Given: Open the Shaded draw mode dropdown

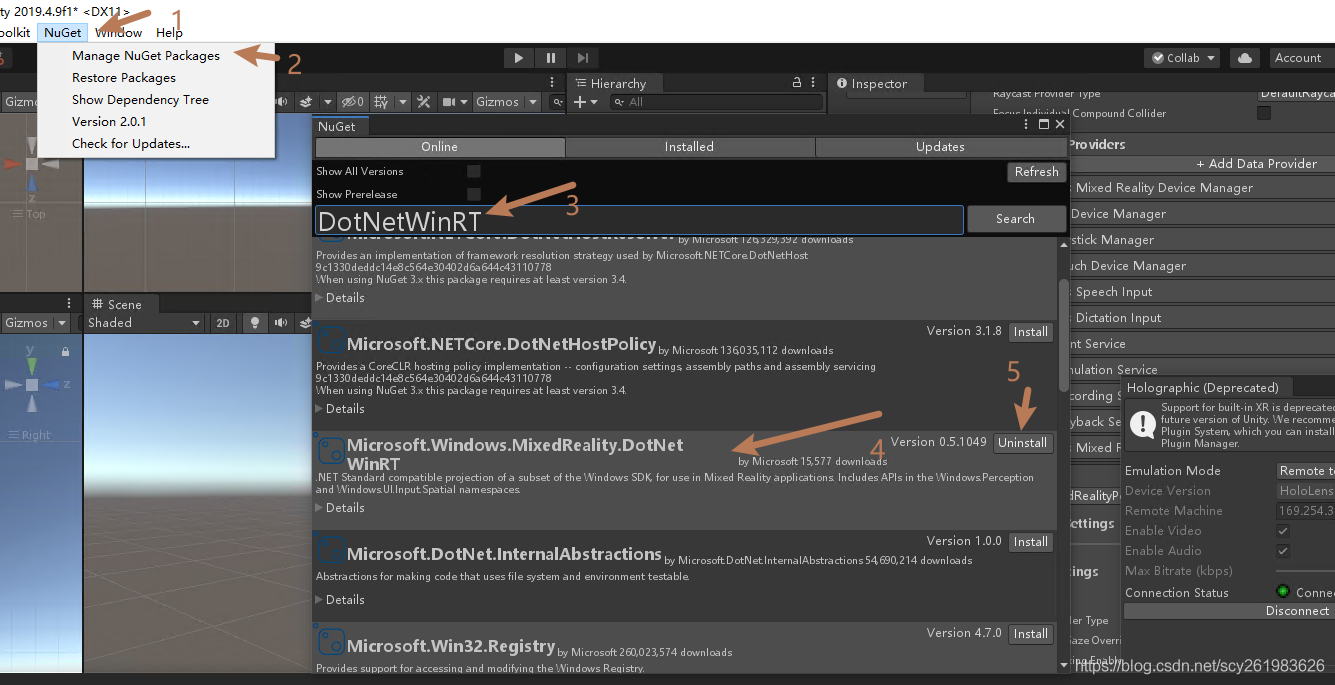Looking at the screenshot, I should pos(144,323).
